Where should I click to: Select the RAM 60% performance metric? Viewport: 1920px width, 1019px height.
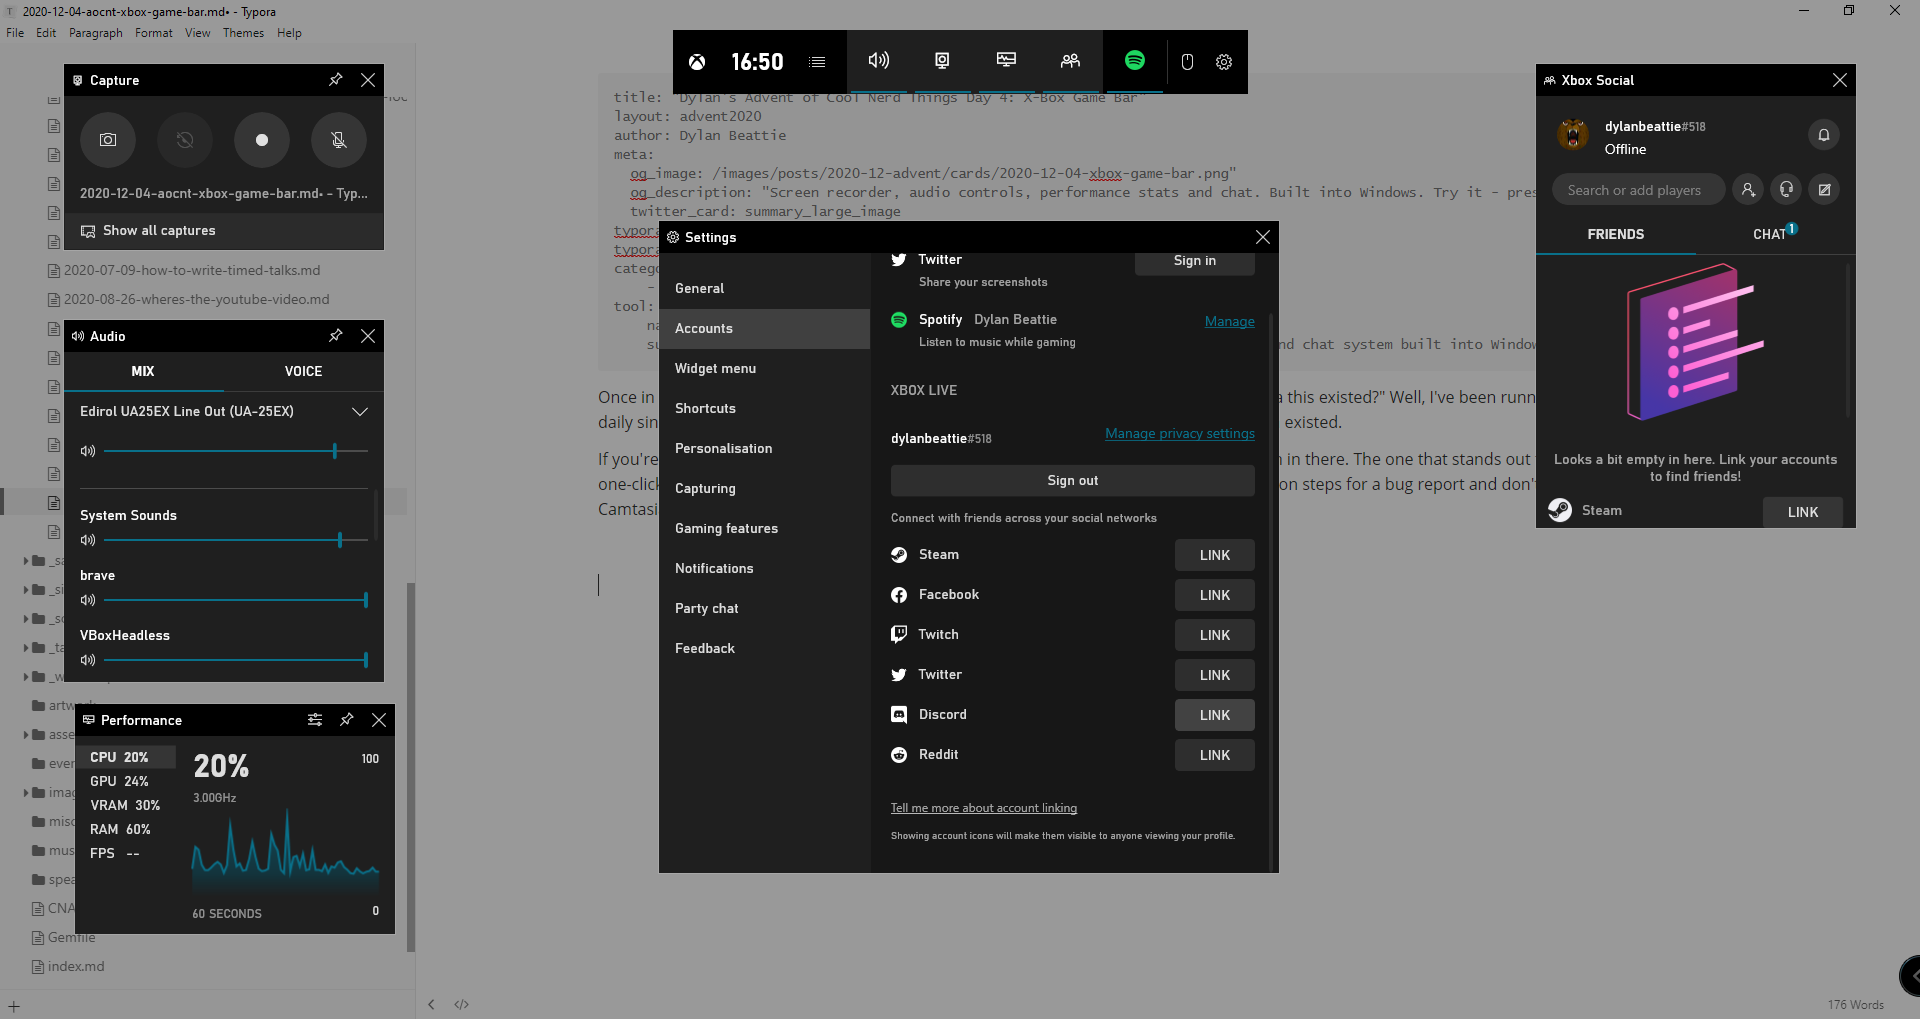pyautogui.click(x=126, y=829)
